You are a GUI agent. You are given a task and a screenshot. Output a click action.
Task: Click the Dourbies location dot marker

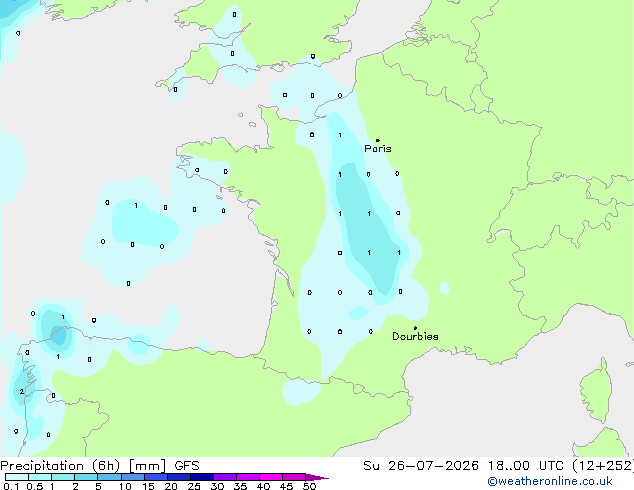coord(415,328)
